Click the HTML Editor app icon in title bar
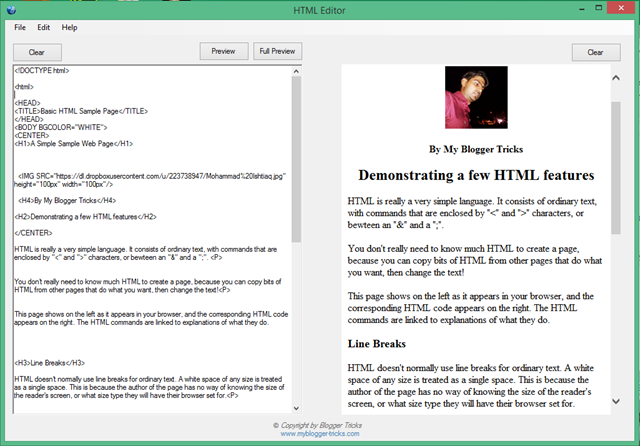Image resolution: width=640 pixels, height=446 pixels. click(x=11, y=9)
